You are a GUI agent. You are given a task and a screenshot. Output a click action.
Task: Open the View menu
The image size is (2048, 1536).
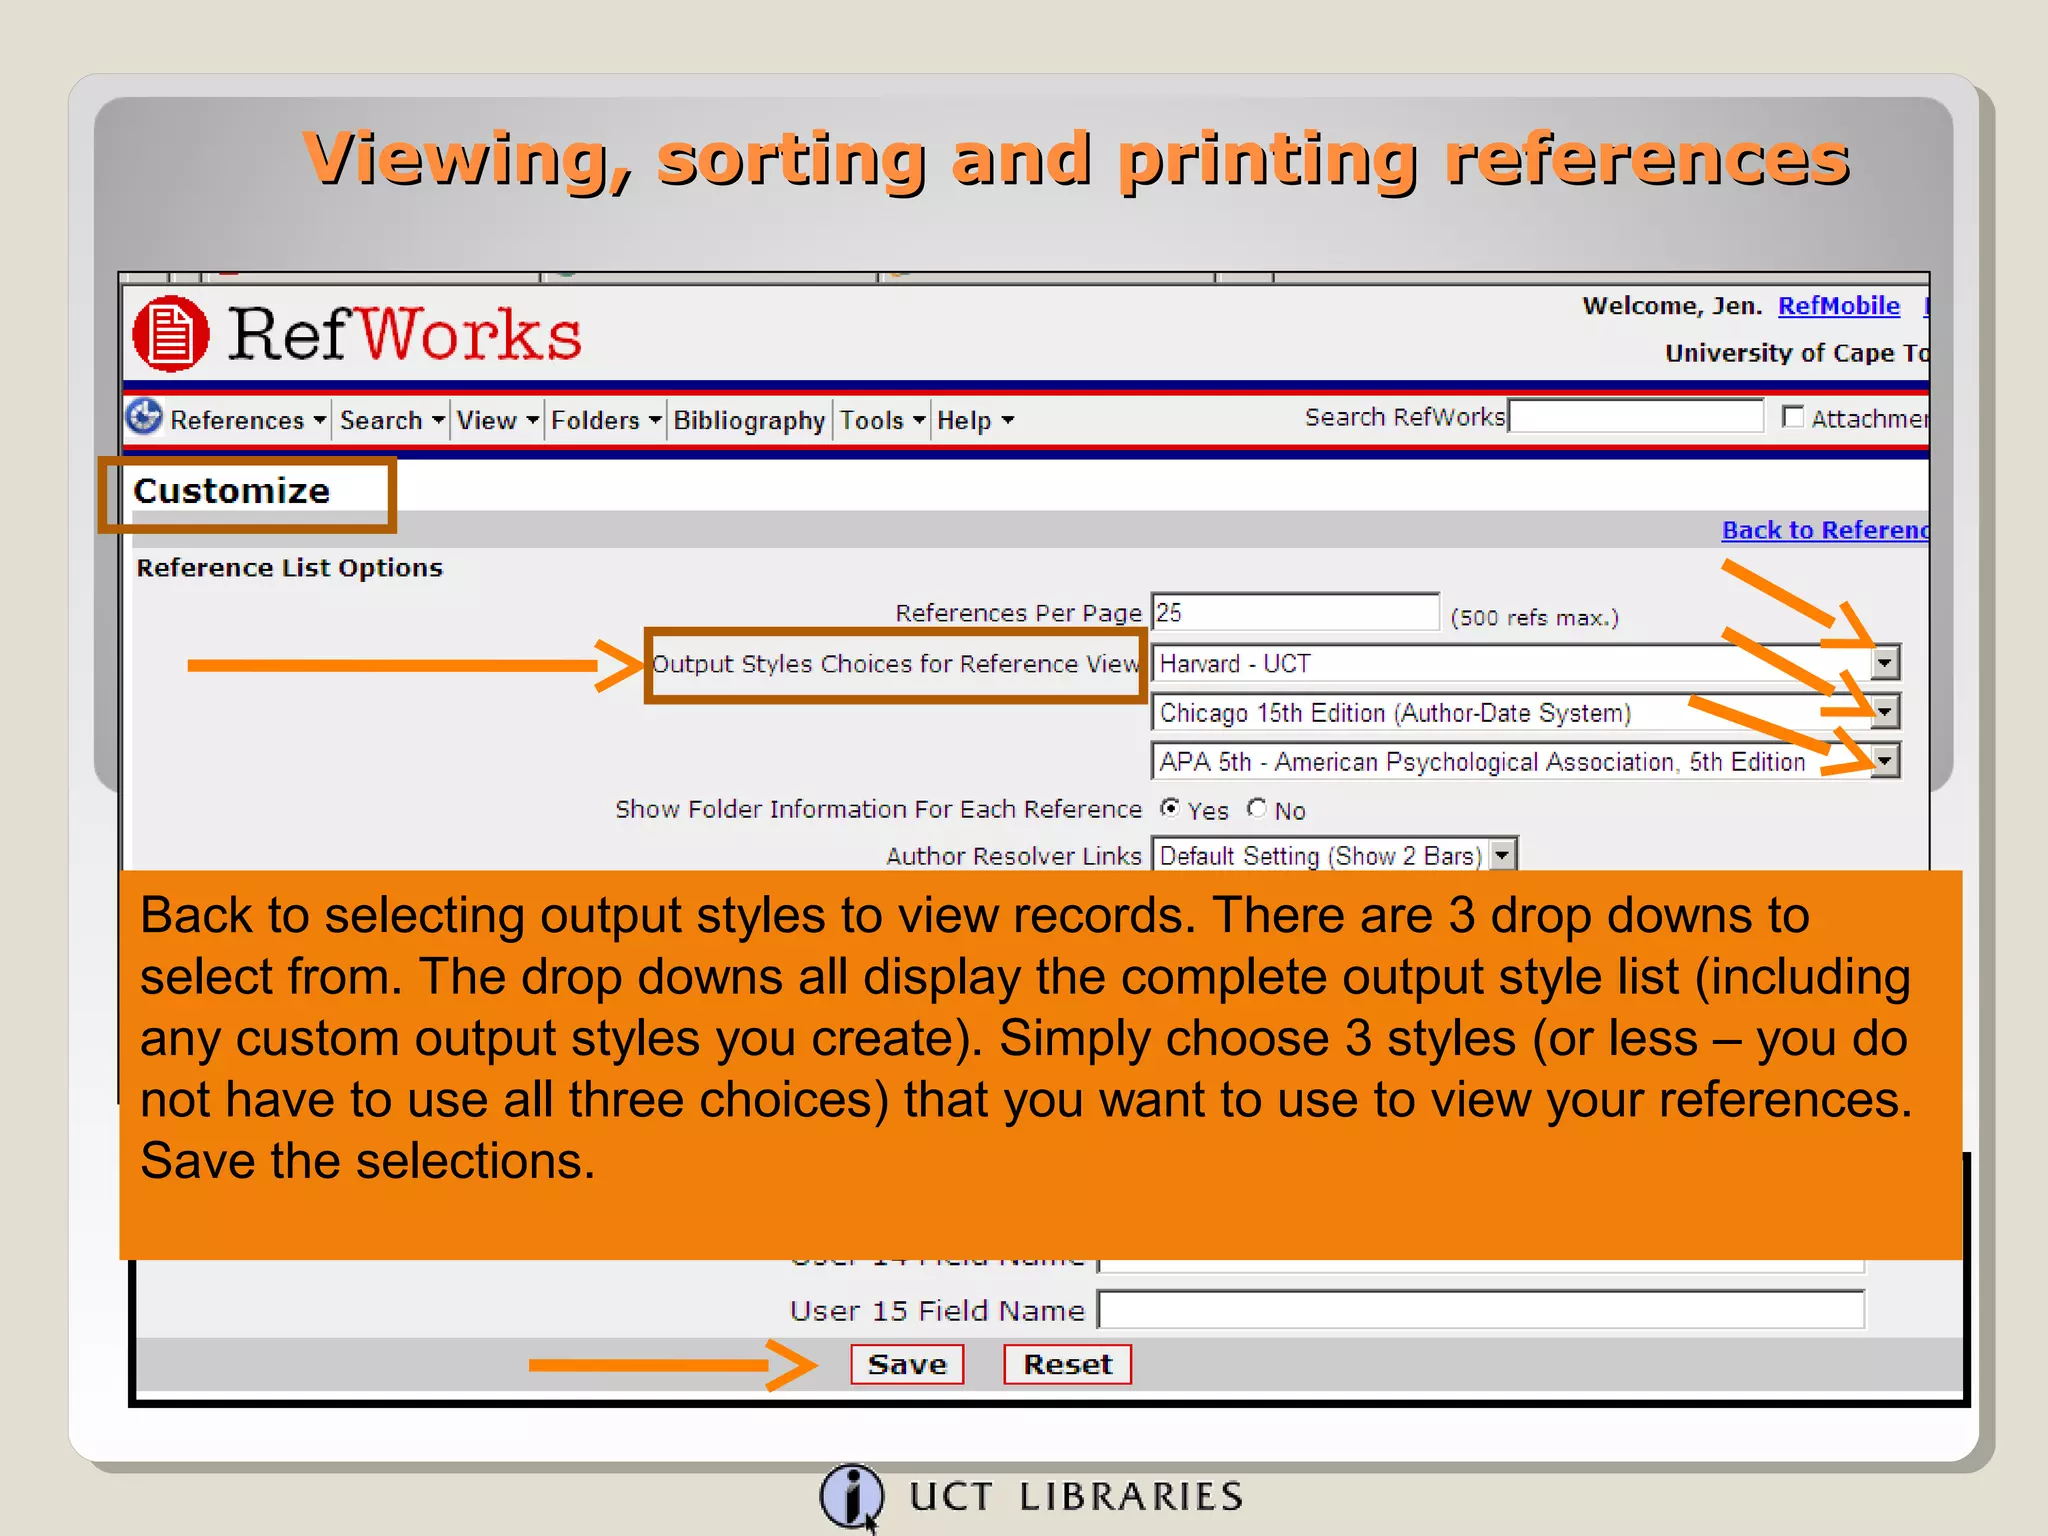tap(498, 420)
